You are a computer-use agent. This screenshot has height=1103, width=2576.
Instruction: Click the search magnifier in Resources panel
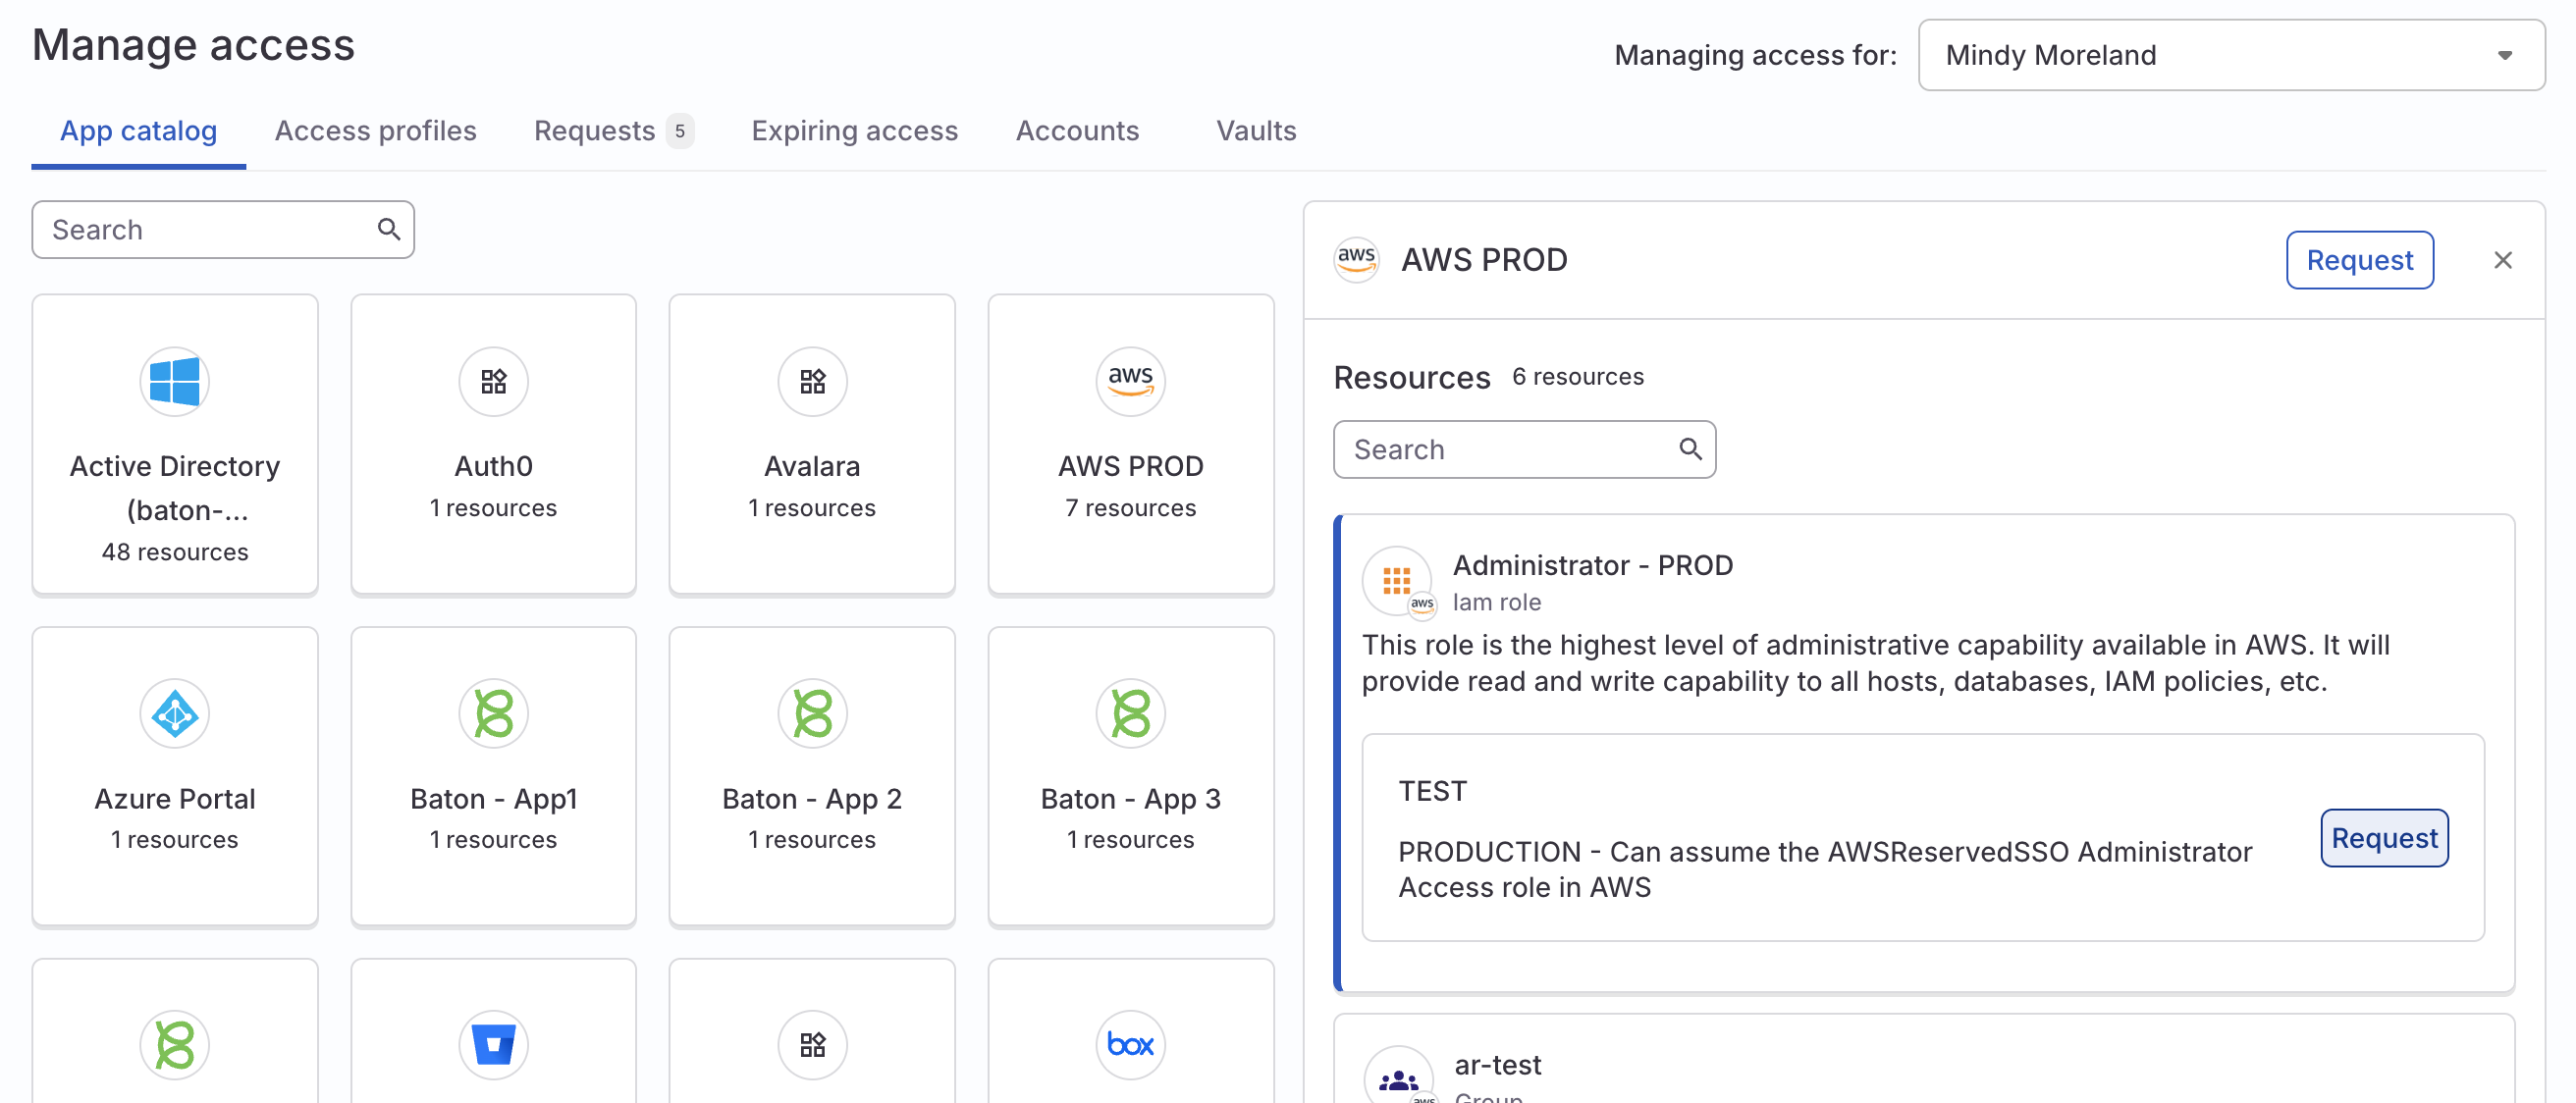click(x=1691, y=449)
